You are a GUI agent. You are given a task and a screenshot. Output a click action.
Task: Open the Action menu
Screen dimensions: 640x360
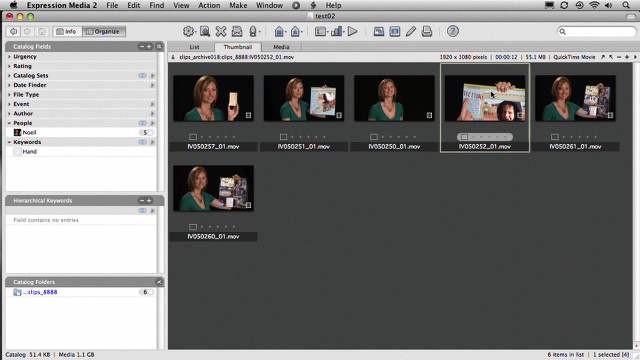point(209,5)
